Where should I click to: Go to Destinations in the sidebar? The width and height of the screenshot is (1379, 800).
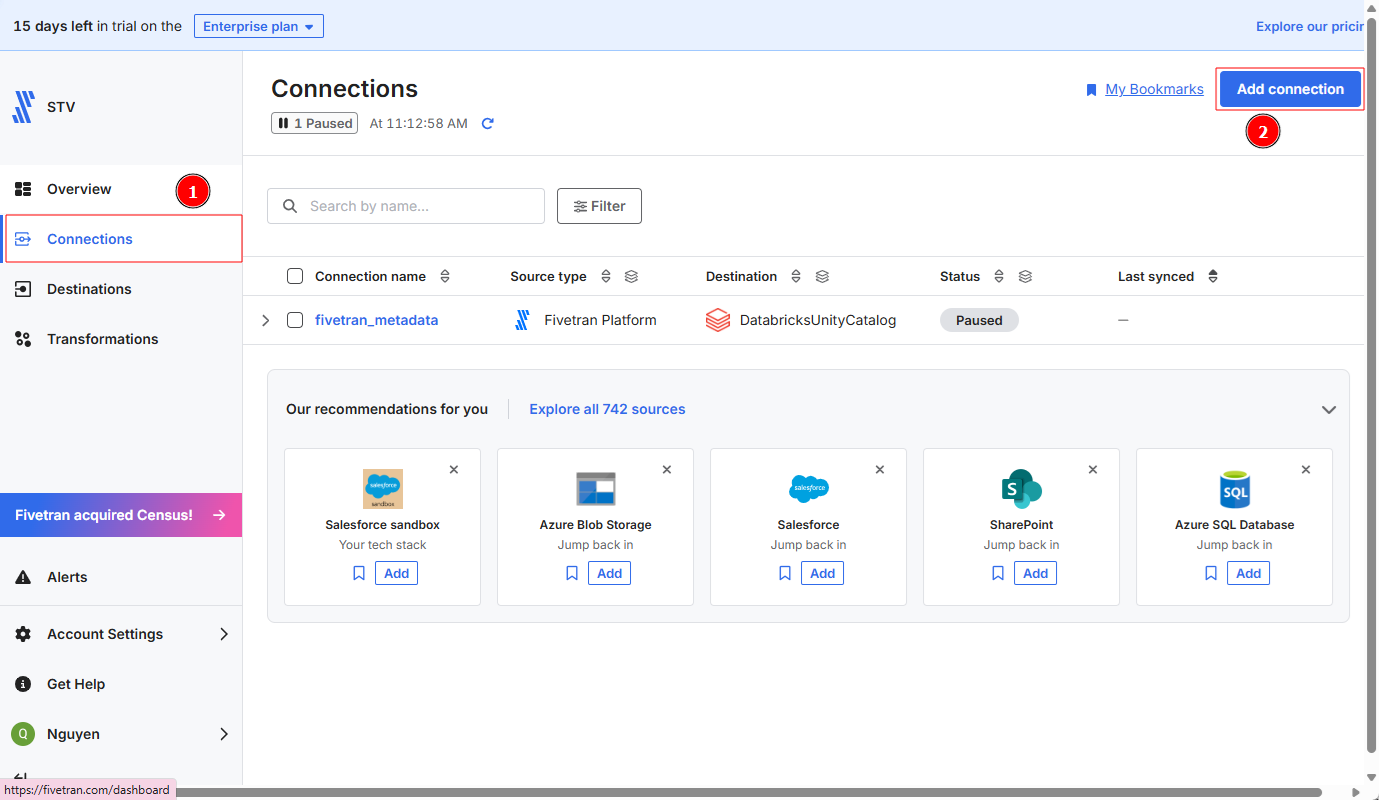tap(89, 289)
